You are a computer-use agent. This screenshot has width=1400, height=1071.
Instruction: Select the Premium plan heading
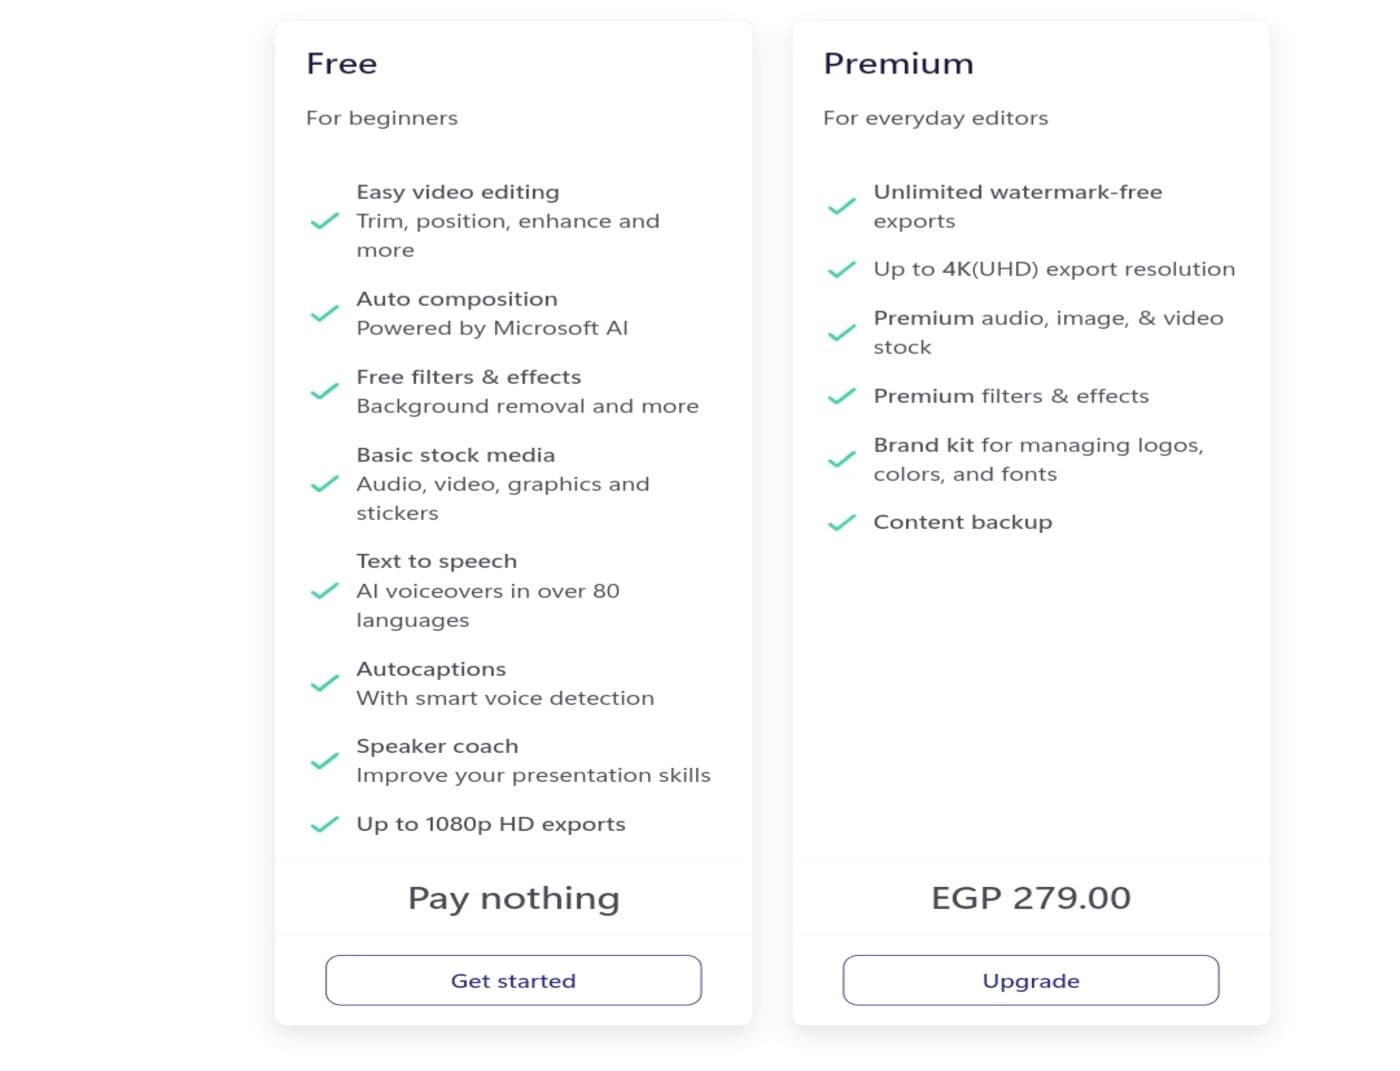tap(898, 64)
